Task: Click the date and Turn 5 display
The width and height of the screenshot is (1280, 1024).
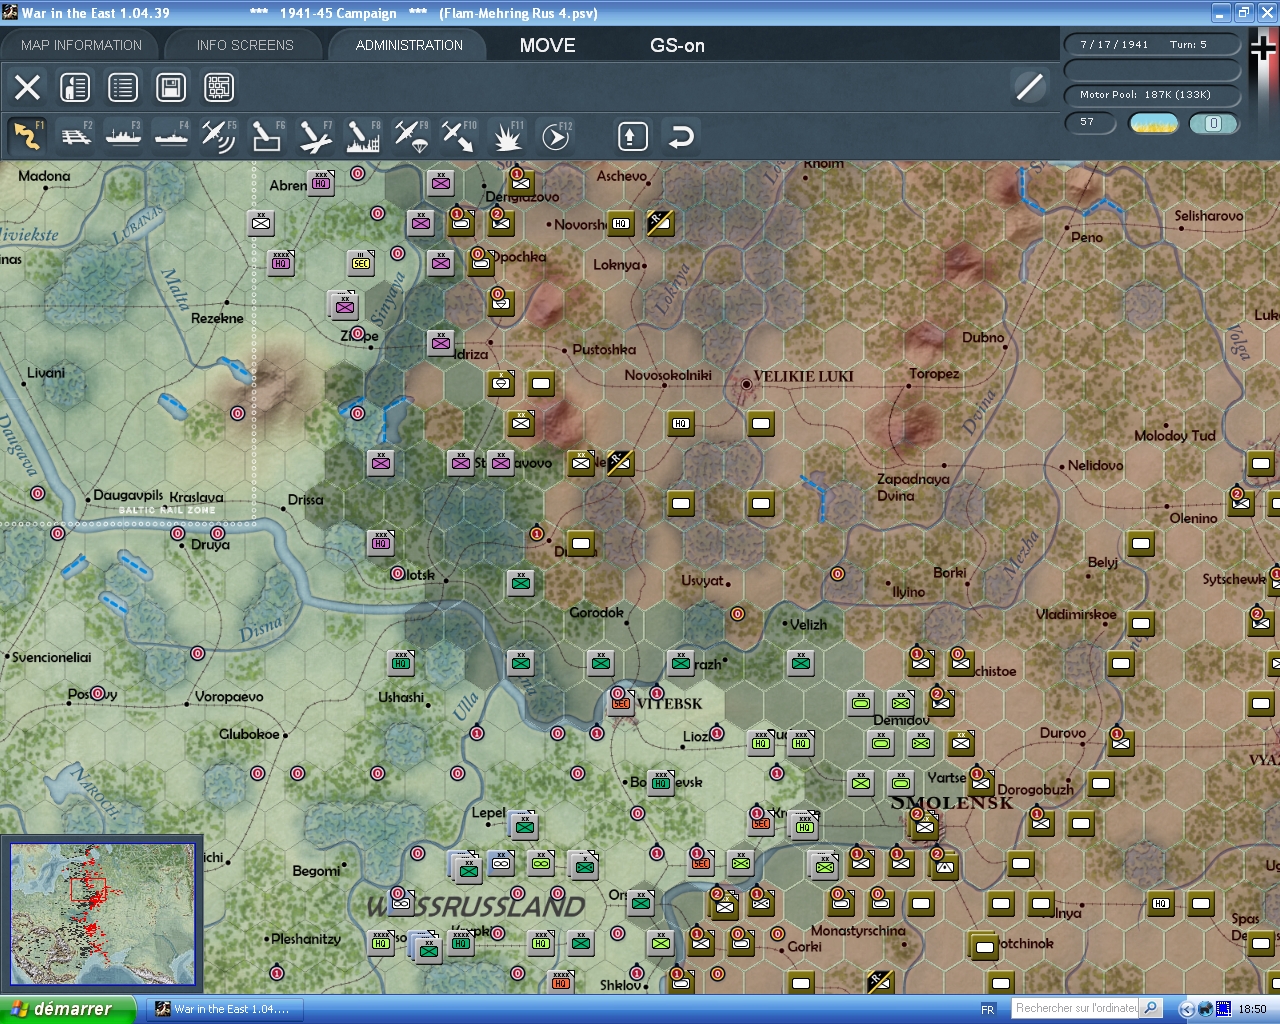Action: (x=1152, y=44)
